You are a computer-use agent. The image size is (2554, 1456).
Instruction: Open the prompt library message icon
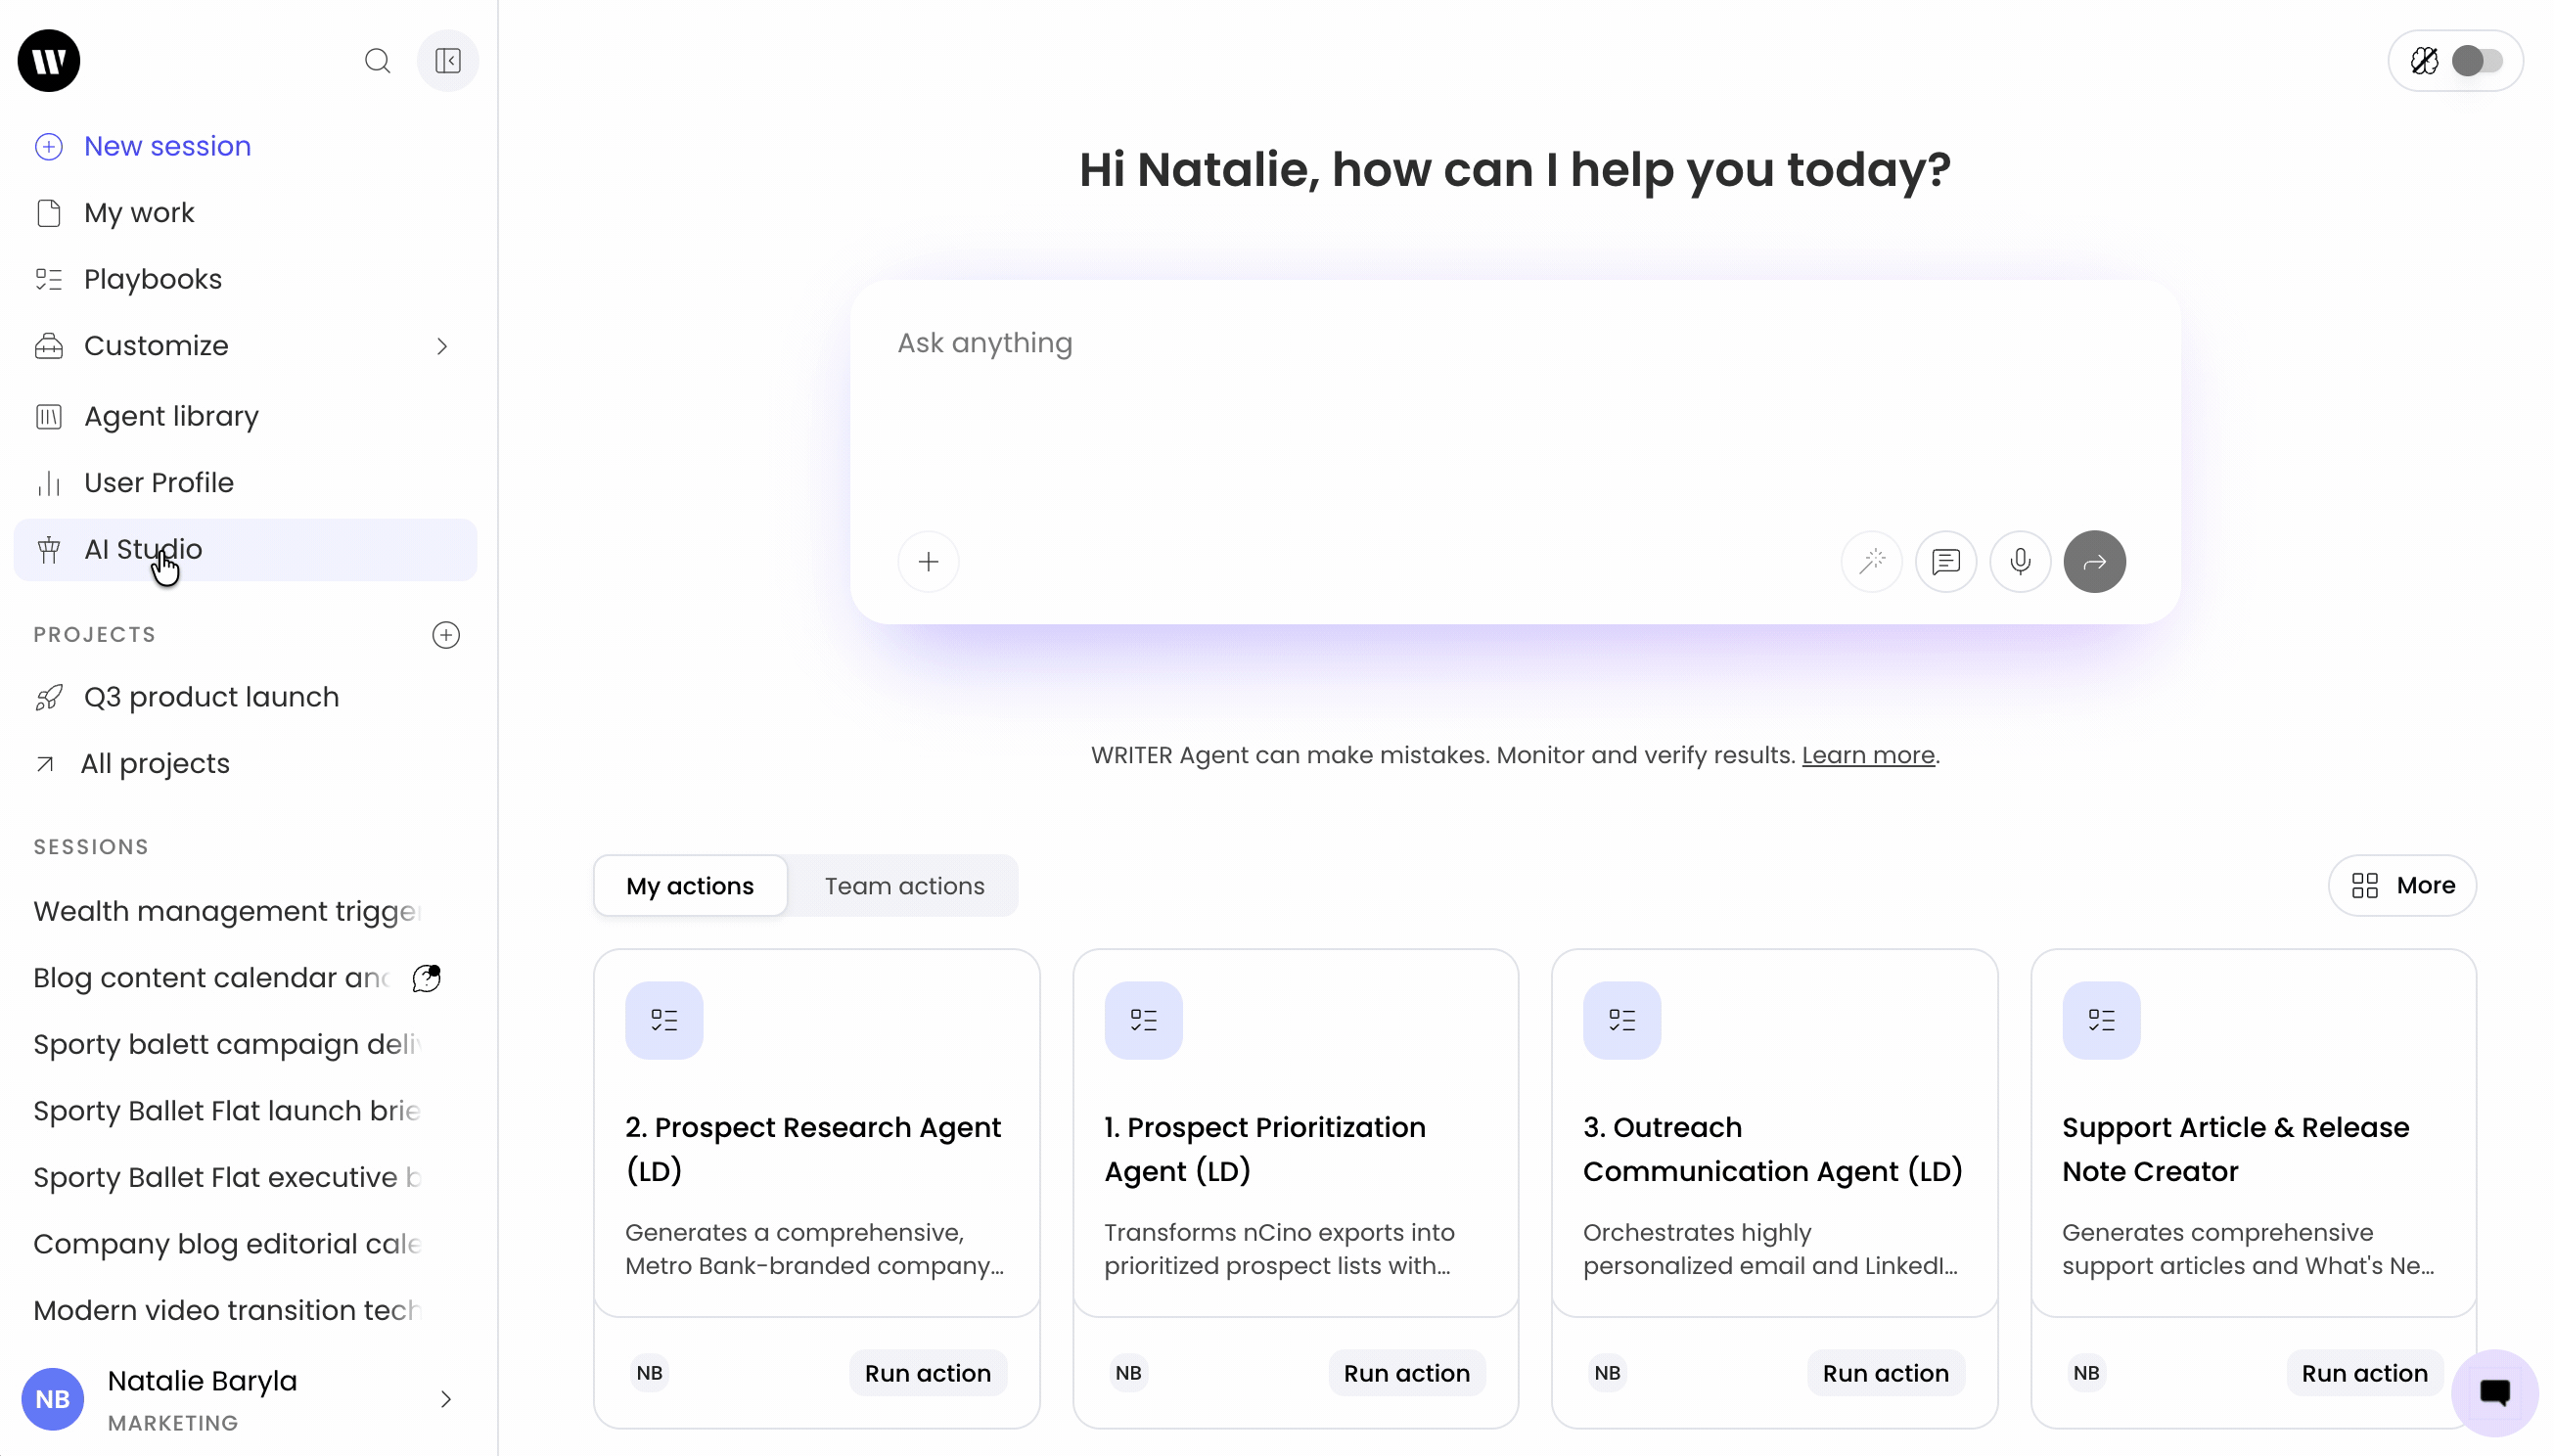pyautogui.click(x=1946, y=561)
